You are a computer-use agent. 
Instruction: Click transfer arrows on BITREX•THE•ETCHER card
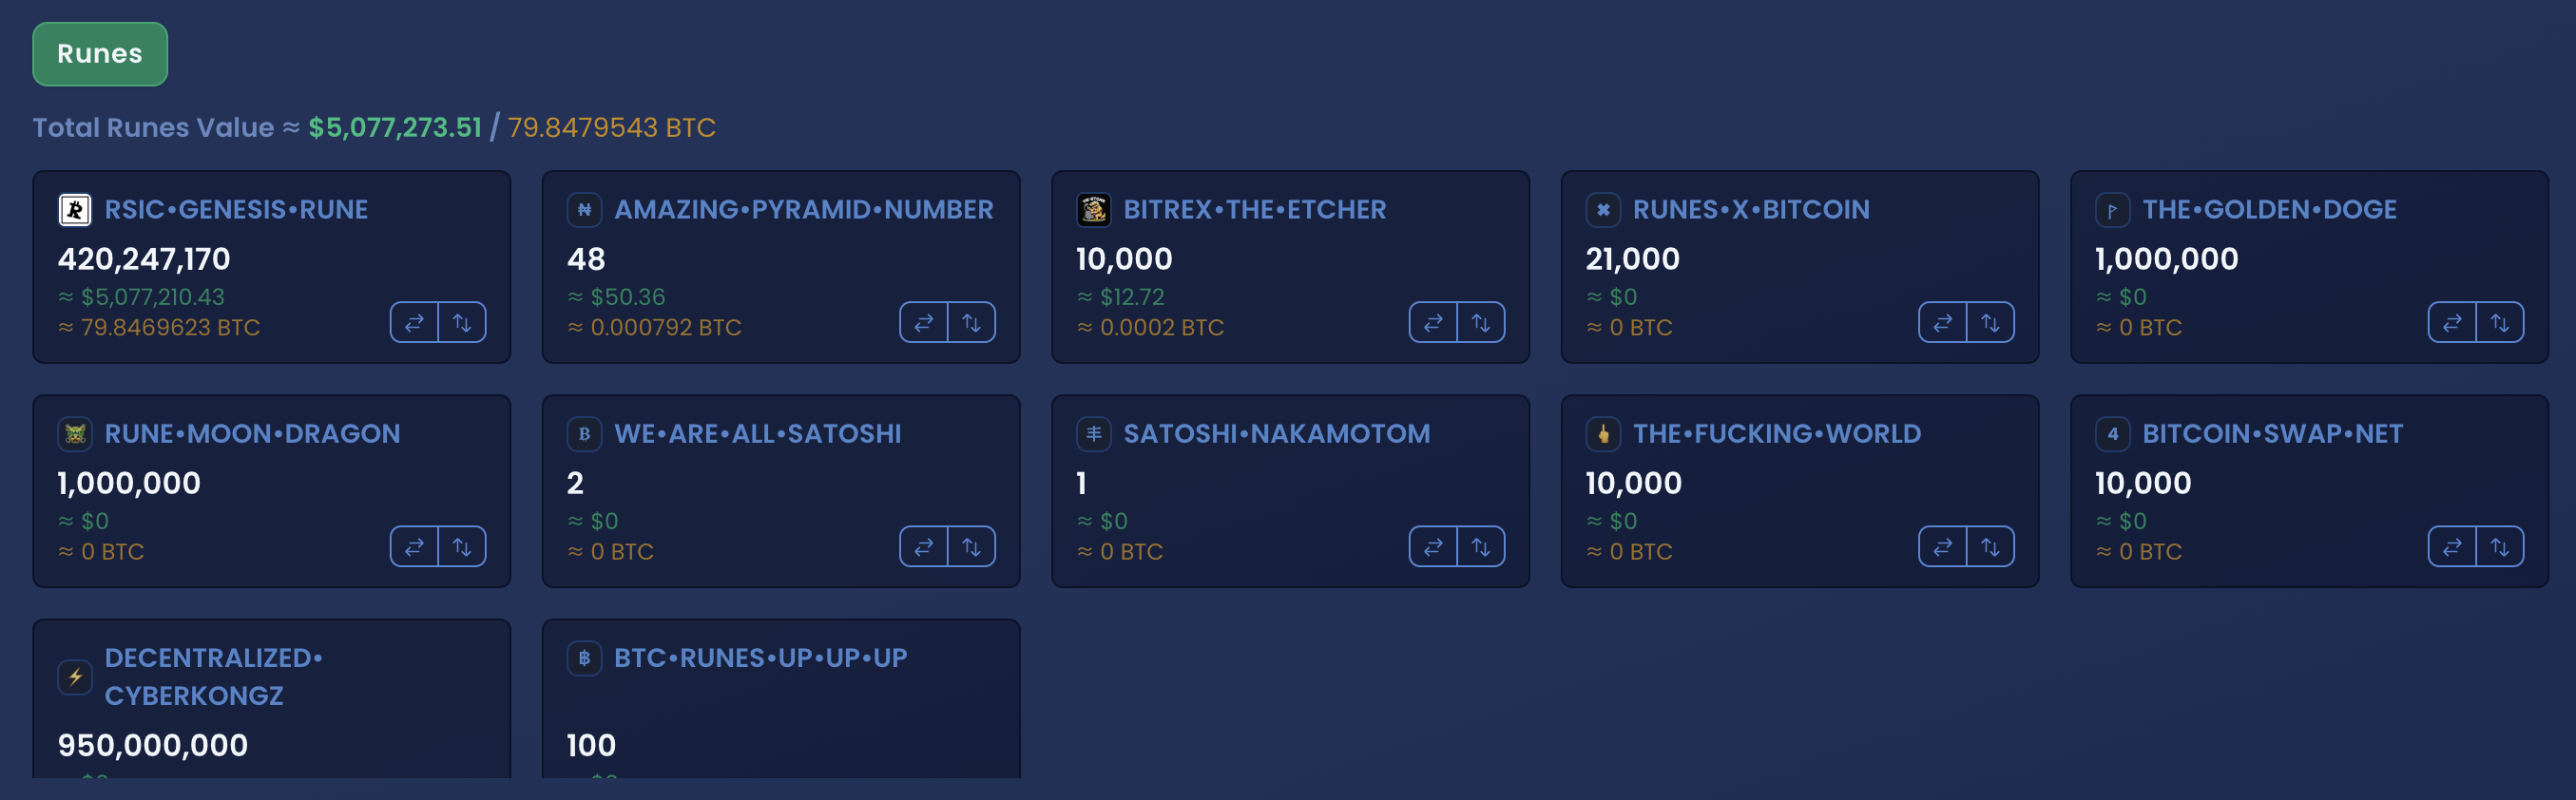pos(1481,322)
